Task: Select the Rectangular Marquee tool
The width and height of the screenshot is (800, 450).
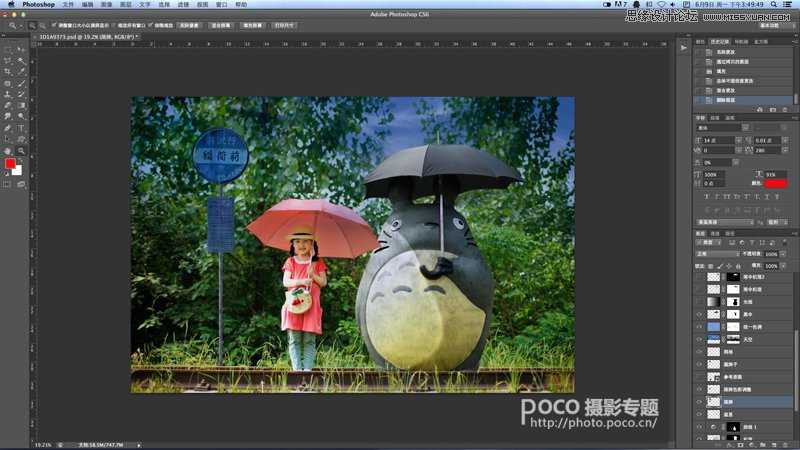Action: 7,49
